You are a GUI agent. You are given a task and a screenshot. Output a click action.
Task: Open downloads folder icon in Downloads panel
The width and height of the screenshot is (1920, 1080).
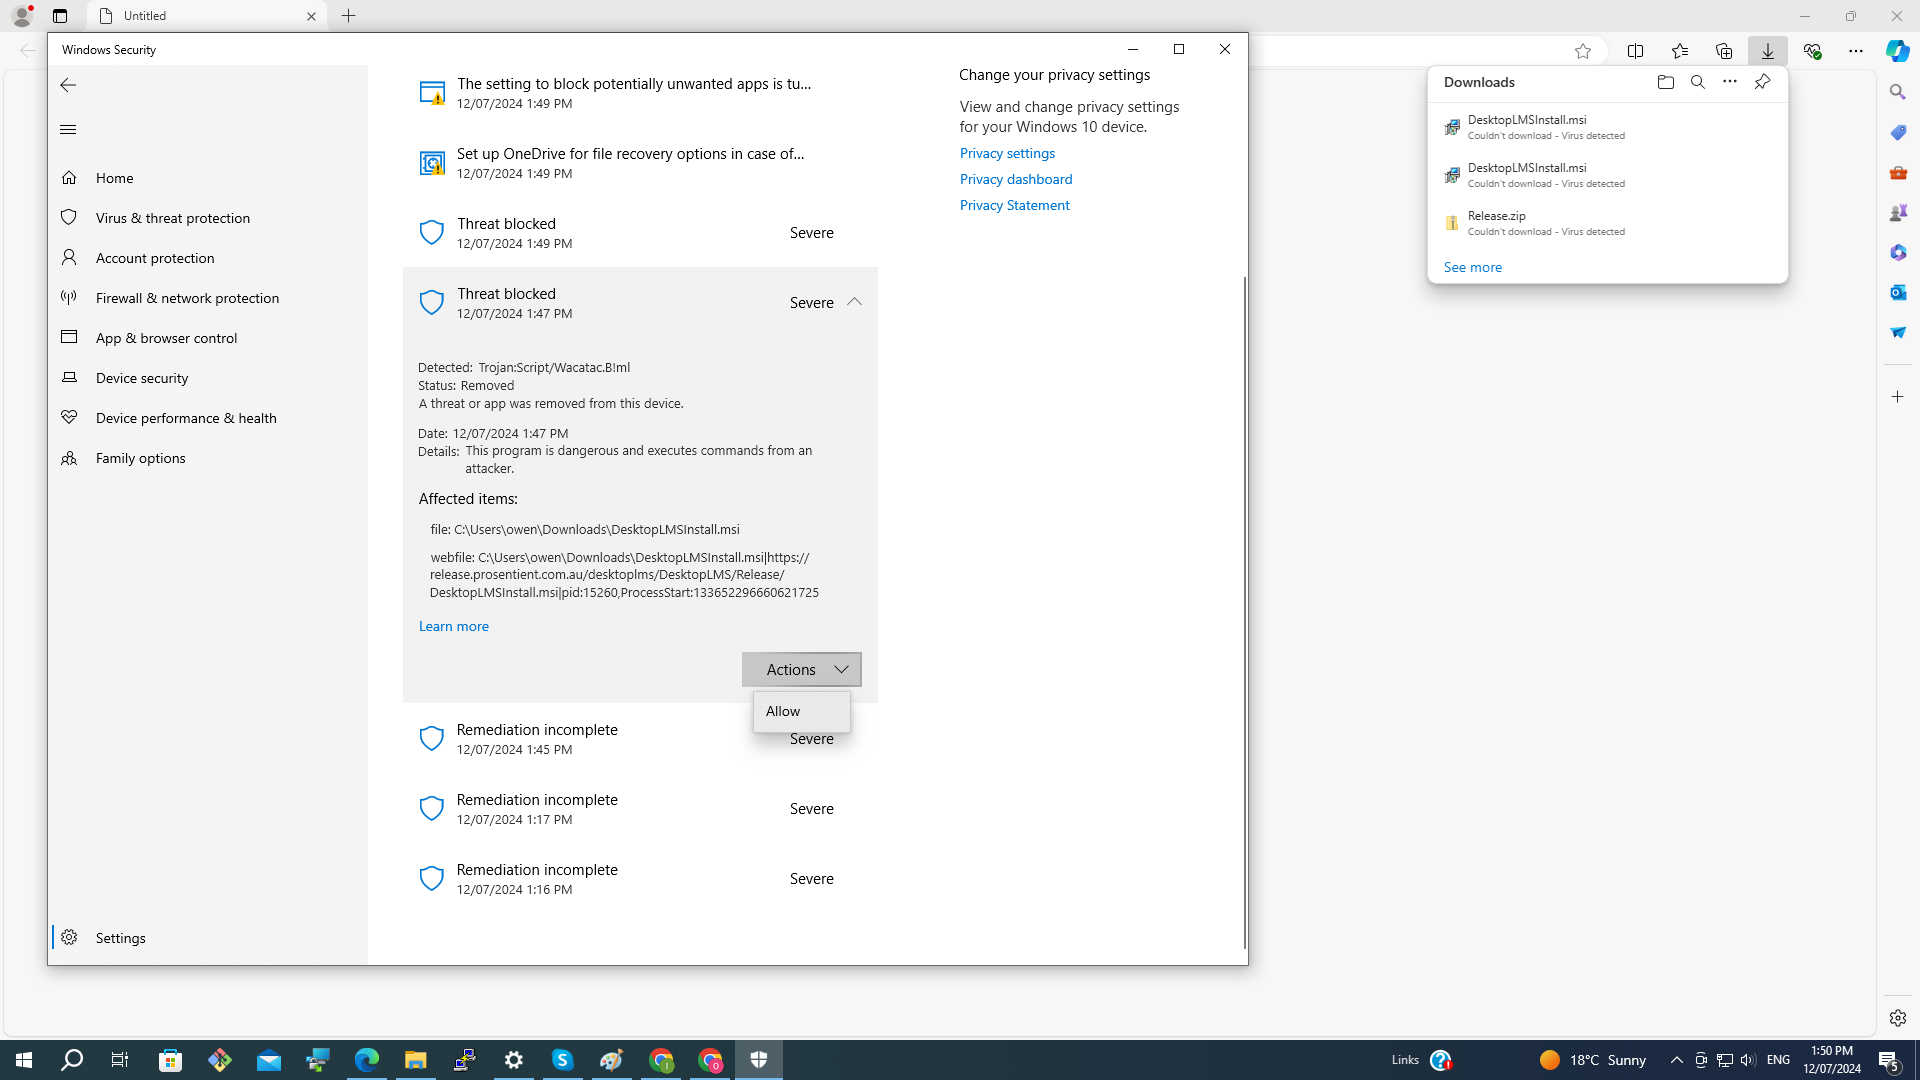pyautogui.click(x=1666, y=82)
